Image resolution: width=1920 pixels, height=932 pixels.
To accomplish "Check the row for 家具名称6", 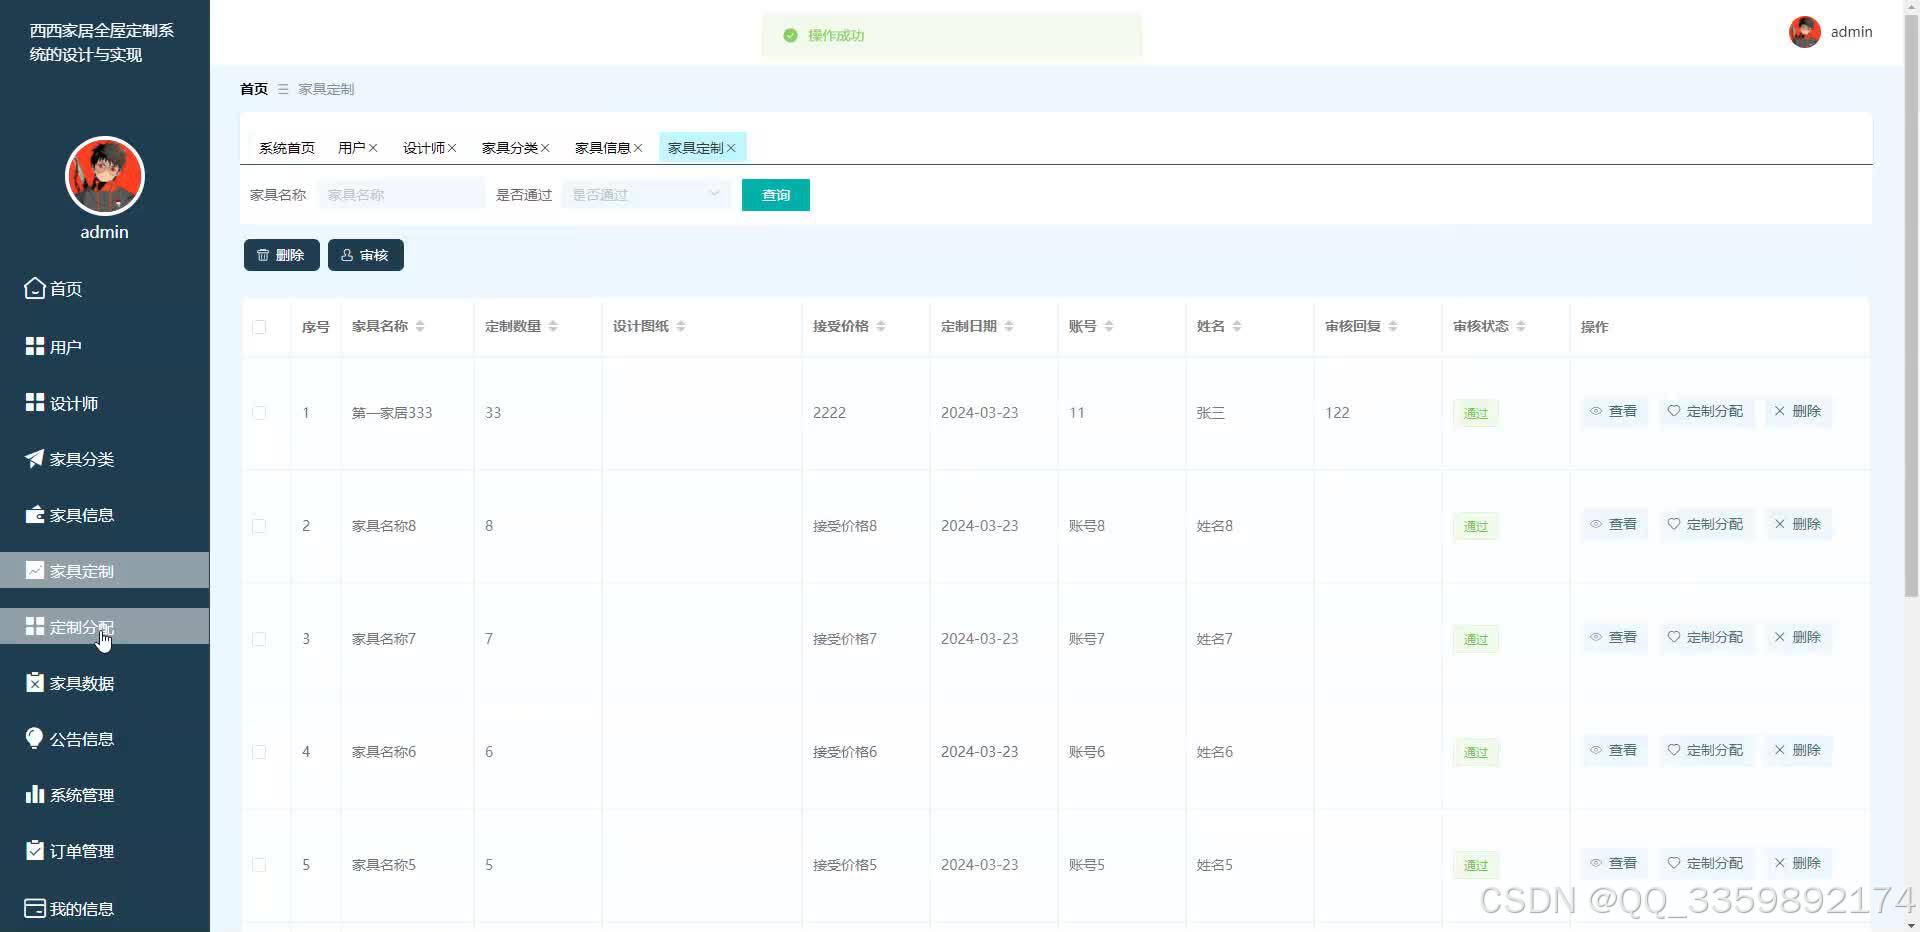I will click(x=259, y=752).
